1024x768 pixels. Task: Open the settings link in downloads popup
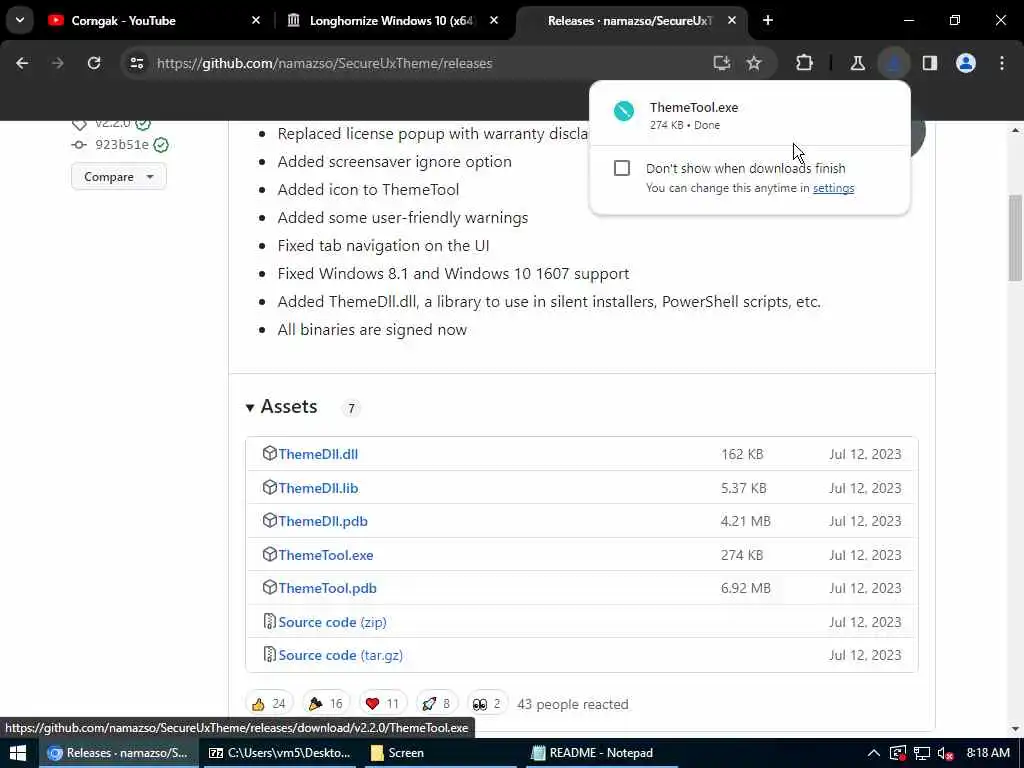pos(833,188)
